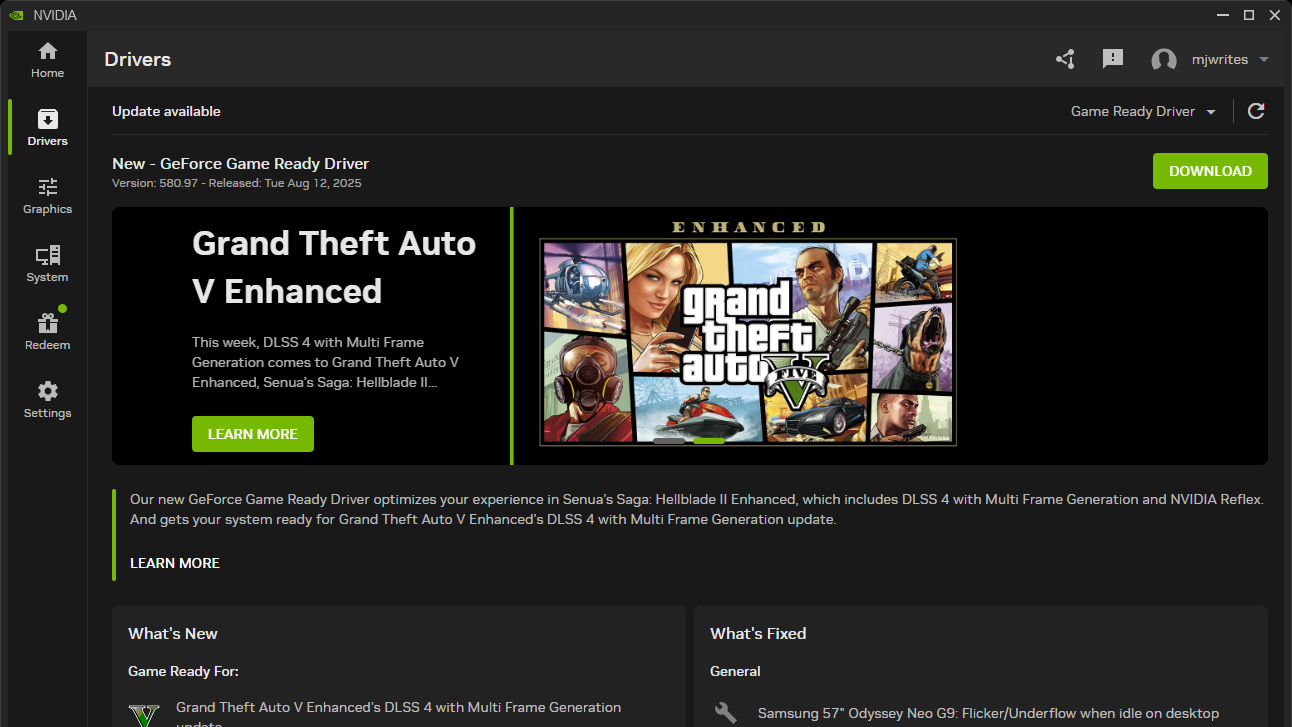Open the feedback report icon

click(x=1112, y=59)
